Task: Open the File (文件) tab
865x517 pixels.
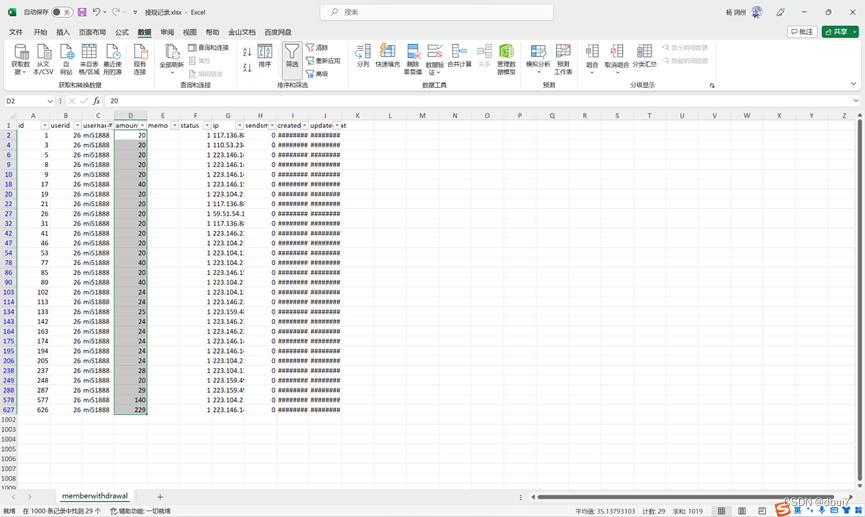Action: (16, 32)
